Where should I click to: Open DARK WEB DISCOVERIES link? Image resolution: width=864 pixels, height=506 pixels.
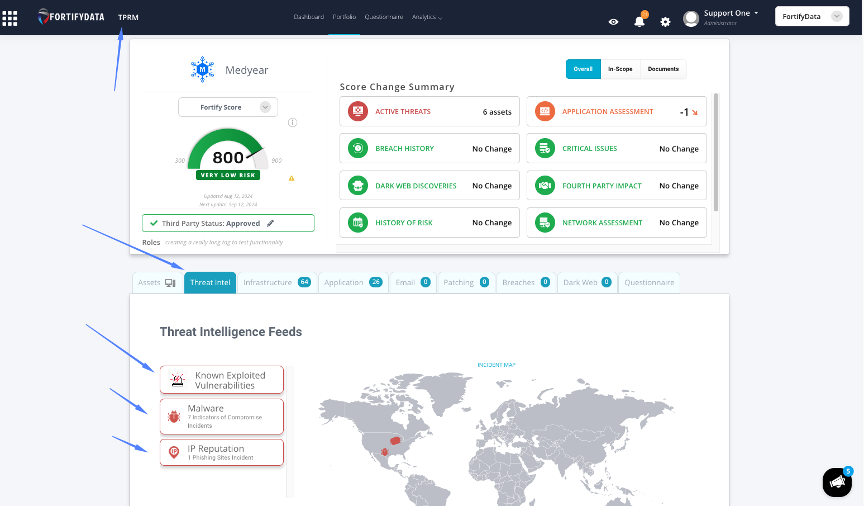416,186
